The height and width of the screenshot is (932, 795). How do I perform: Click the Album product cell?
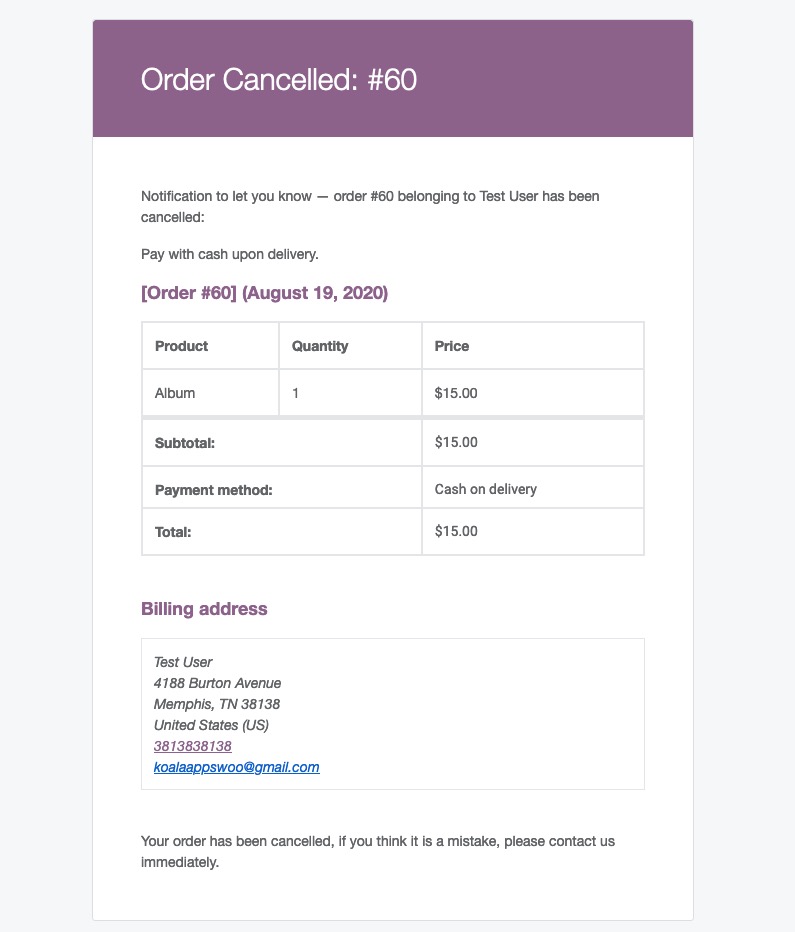175,393
